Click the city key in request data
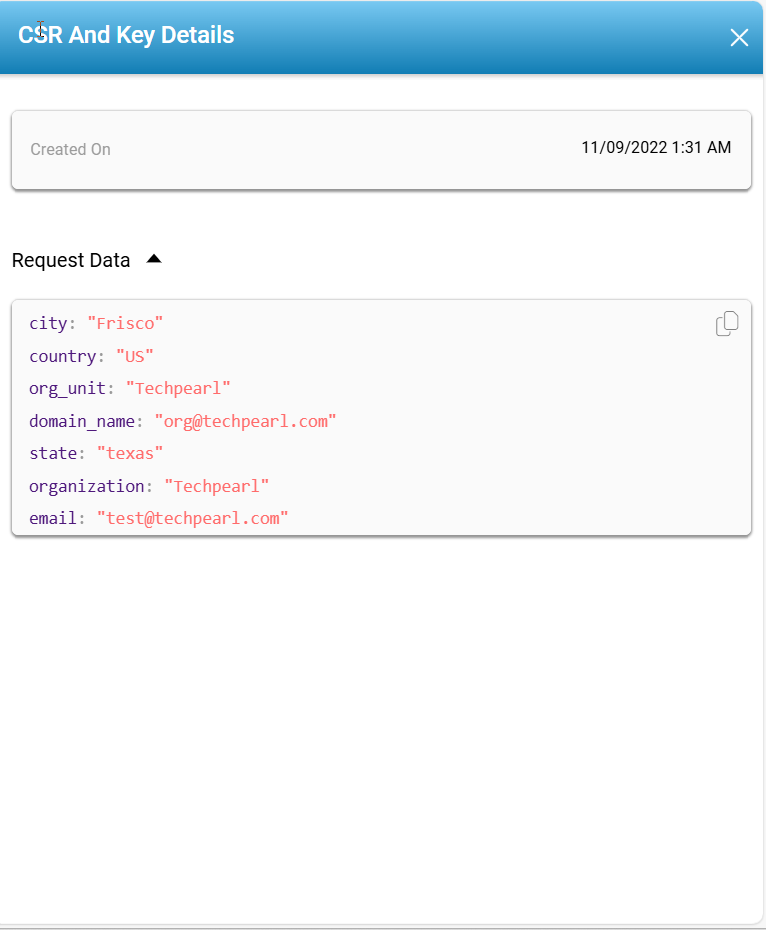This screenshot has width=766, height=930. (47, 323)
